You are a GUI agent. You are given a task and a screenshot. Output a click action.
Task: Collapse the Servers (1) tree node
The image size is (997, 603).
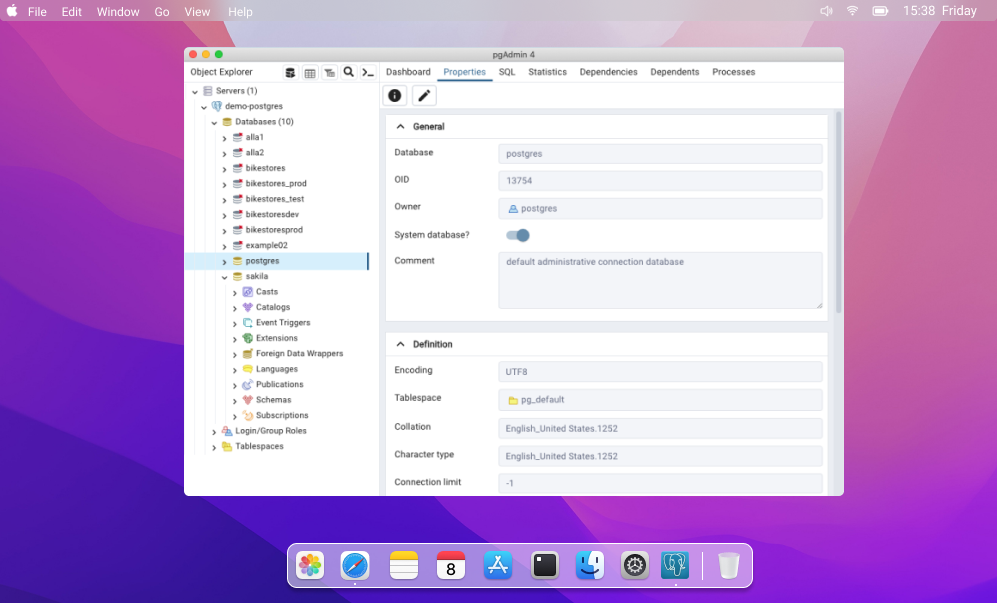195,92
